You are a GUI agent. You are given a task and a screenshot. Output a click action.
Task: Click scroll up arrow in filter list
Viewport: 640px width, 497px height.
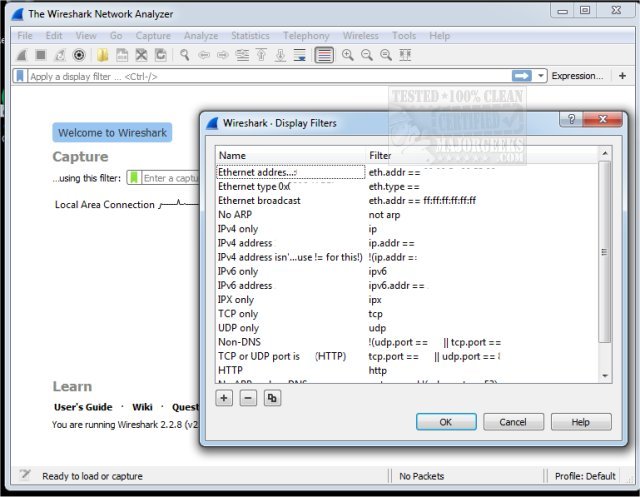[x=605, y=153]
